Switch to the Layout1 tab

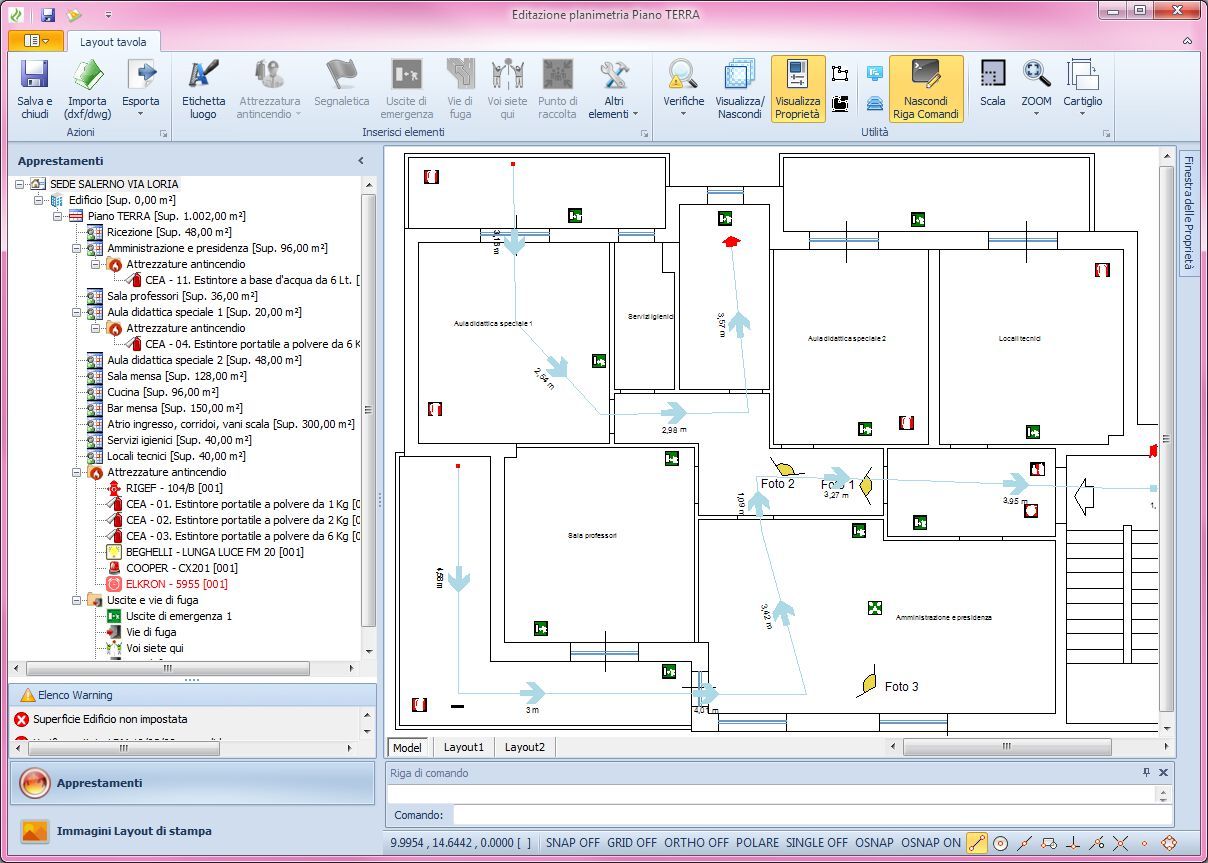pos(463,747)
